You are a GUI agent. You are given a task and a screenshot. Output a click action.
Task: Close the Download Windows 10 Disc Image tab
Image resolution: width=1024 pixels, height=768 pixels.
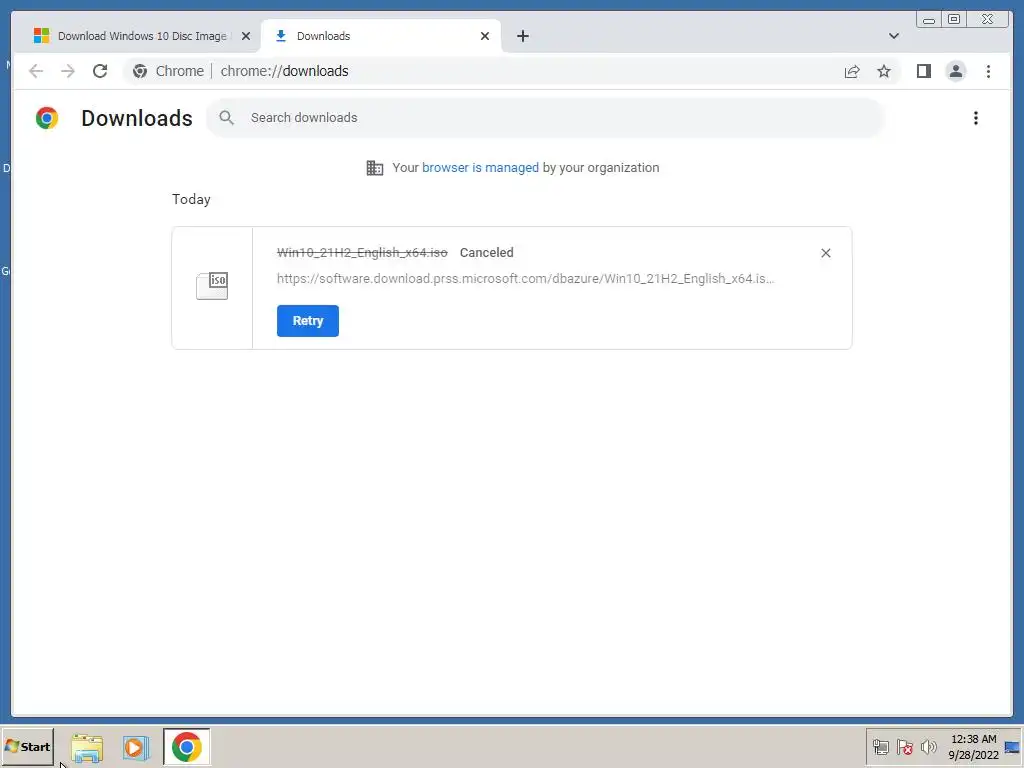(246, 37)
